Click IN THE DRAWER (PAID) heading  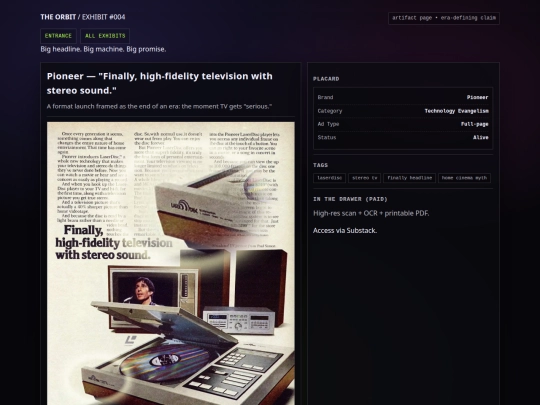[x=350, y=199]
